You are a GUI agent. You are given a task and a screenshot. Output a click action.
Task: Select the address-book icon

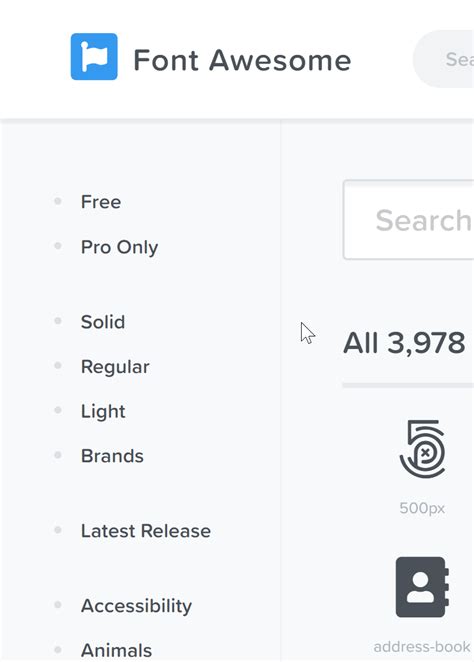[x=422, y=587]
